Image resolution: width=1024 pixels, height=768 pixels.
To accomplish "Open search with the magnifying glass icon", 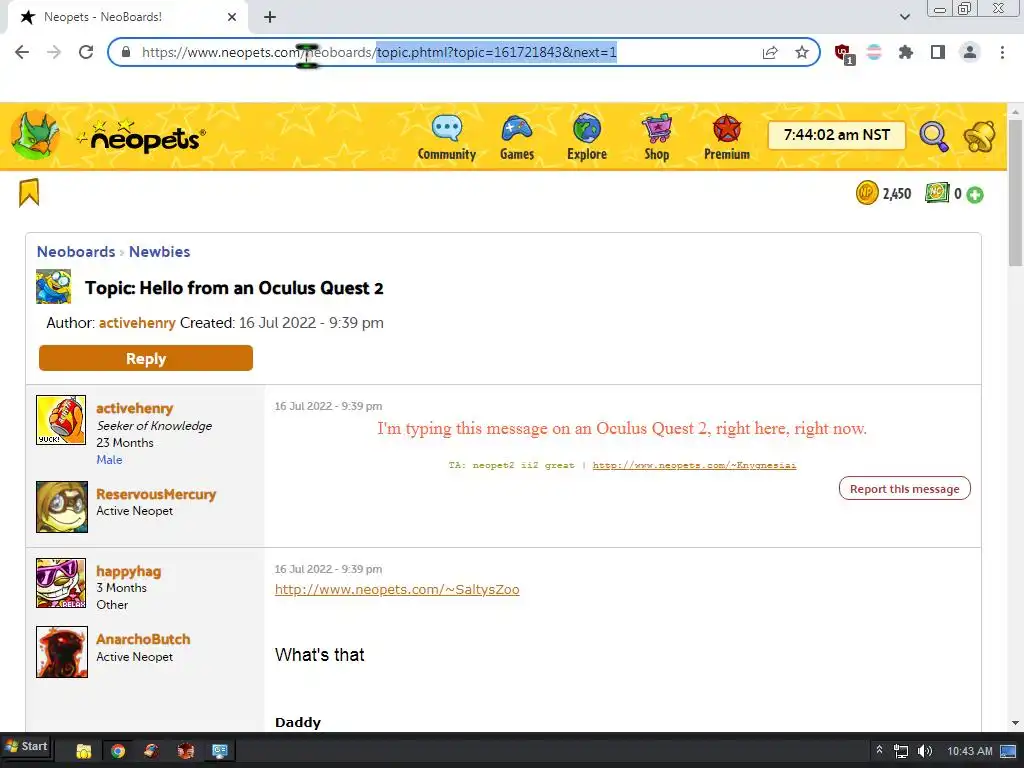I will (x=934, y=136).
